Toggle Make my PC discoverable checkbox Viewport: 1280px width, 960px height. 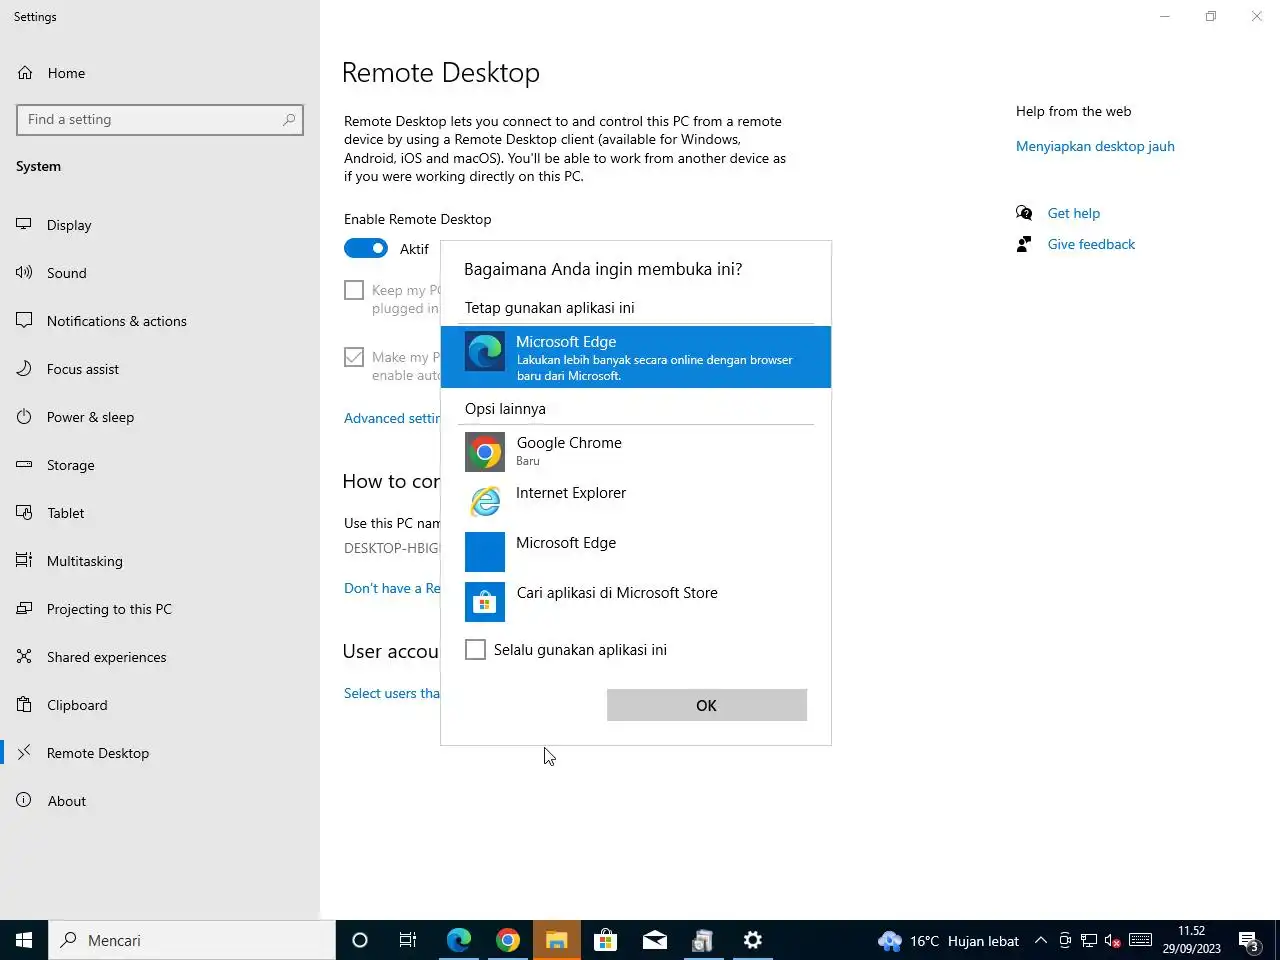click(x=354, y=357)
